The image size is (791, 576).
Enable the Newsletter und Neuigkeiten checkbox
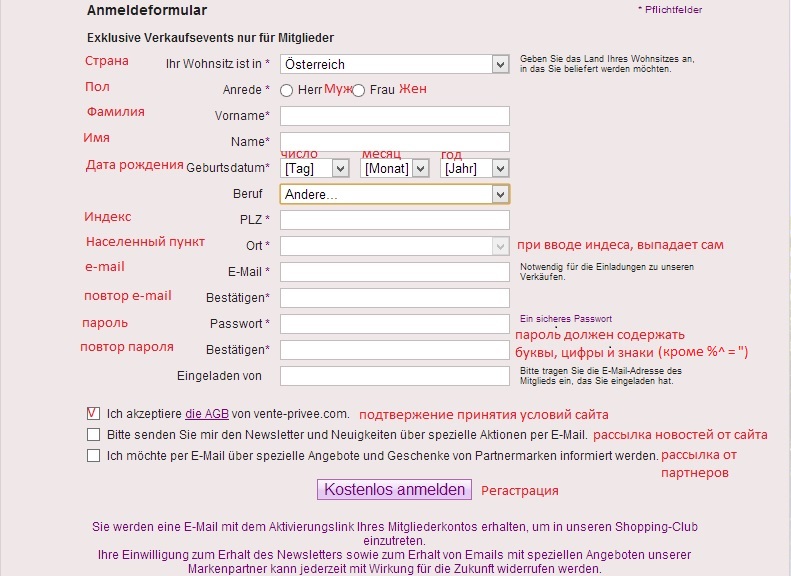tap(93, 435)
